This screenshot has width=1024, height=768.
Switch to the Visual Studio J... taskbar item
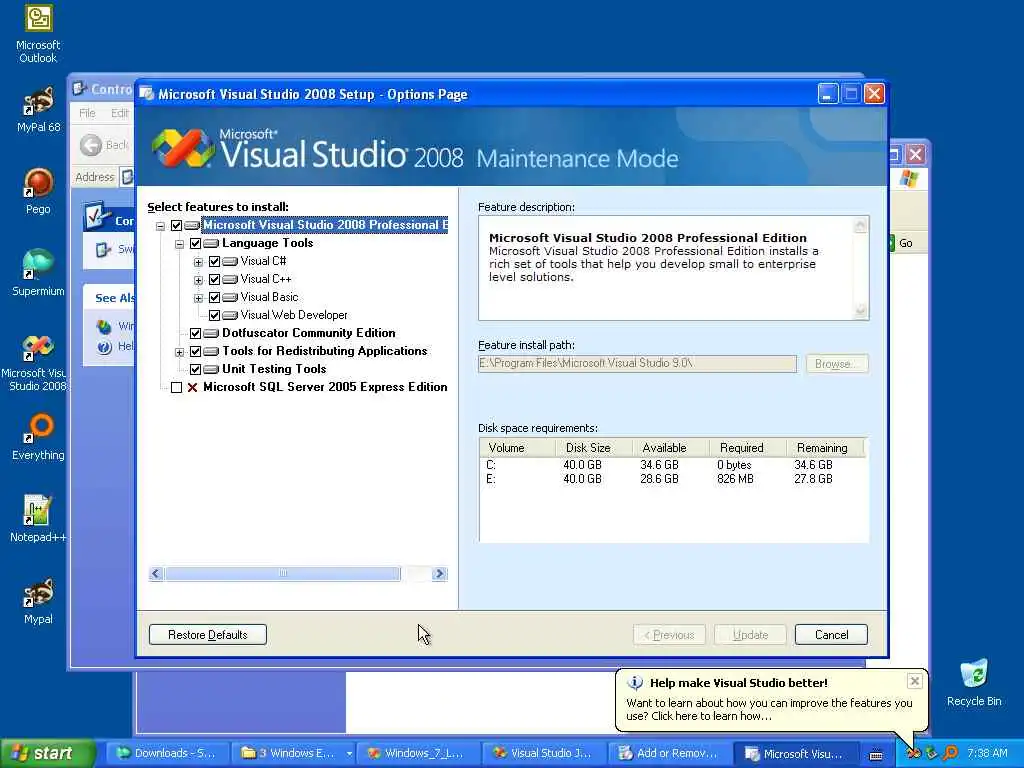(543, 753)
